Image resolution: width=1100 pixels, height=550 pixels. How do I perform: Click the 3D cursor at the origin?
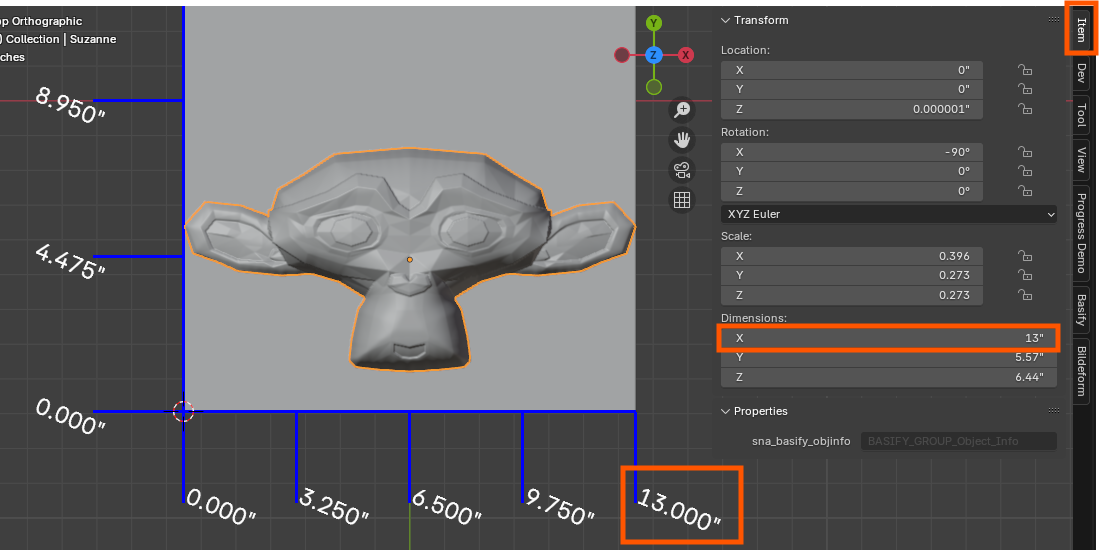[x=184, y=412]
